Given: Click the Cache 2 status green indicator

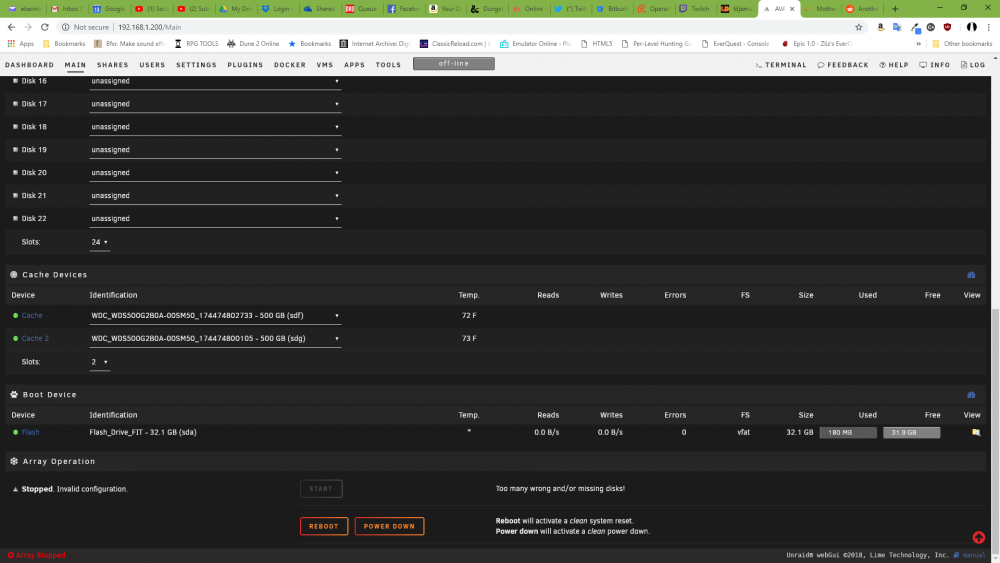Looking at the screenshot, I should point(15,339).
